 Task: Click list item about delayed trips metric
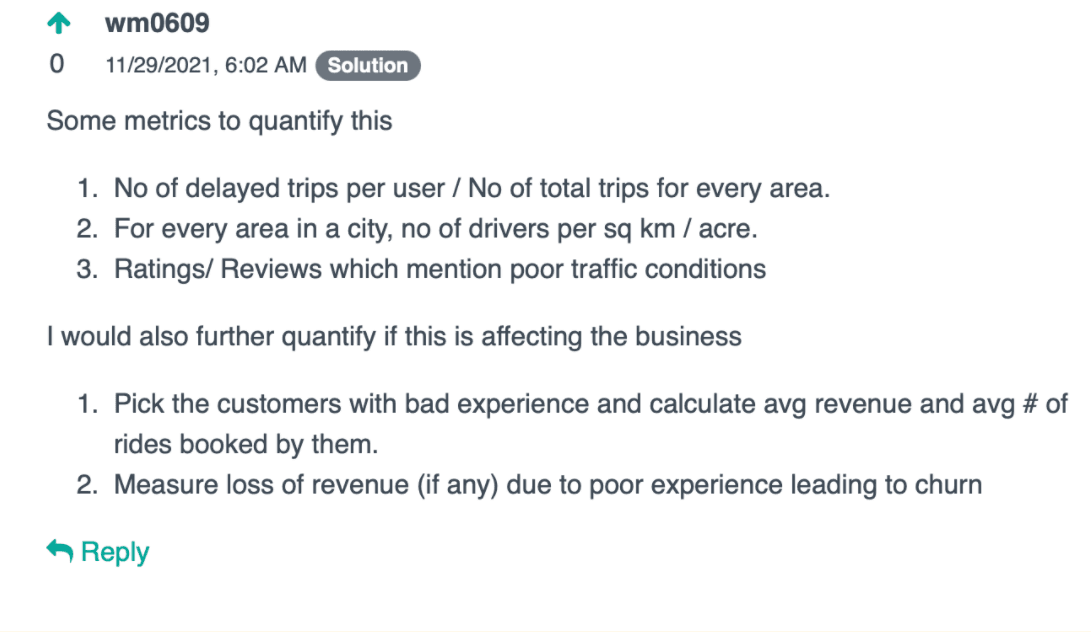pyautogui.click(x=471, y=188)
